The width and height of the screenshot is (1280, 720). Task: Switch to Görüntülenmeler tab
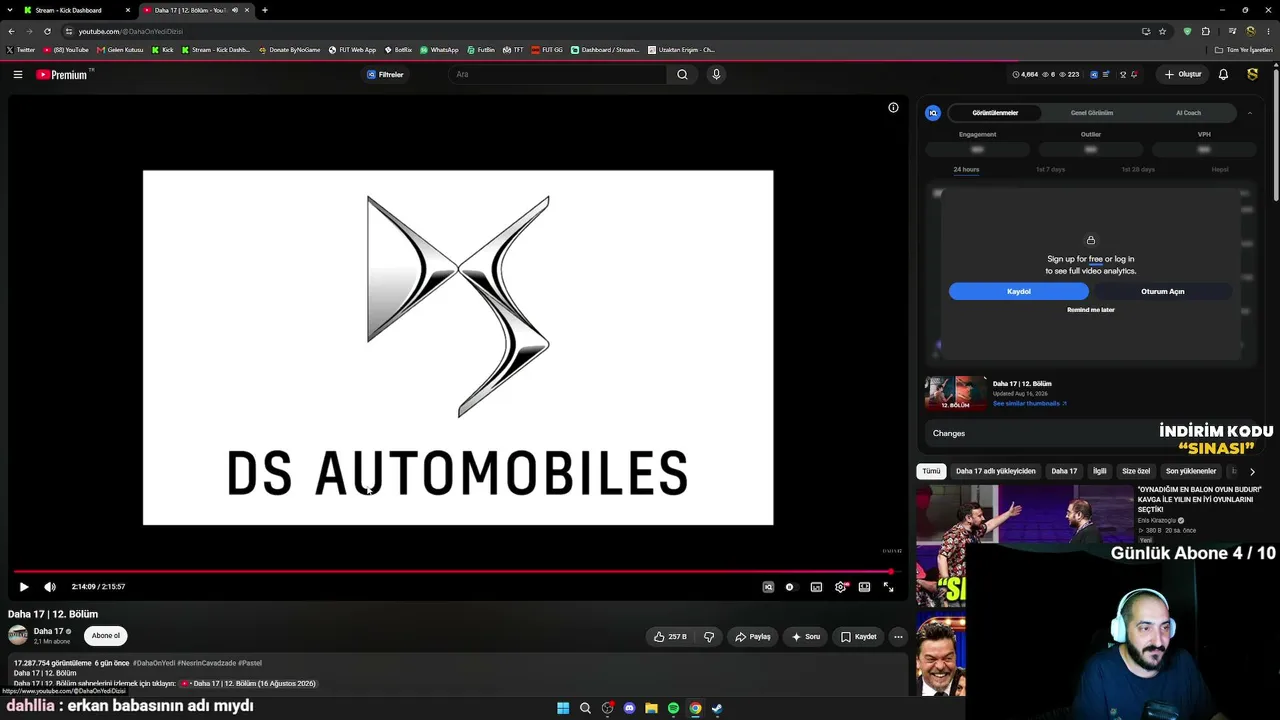995,113
